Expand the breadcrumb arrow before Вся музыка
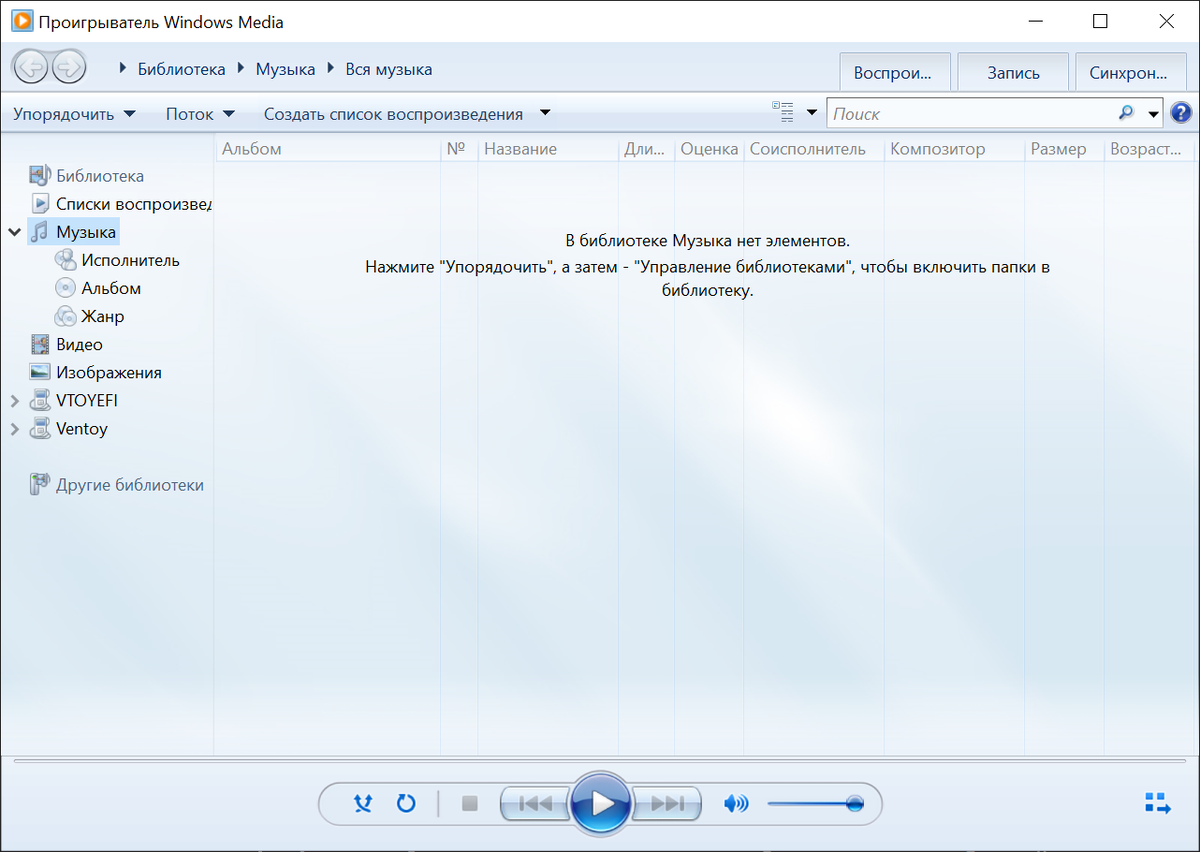The image size is (1200, 852). [330, 69]
